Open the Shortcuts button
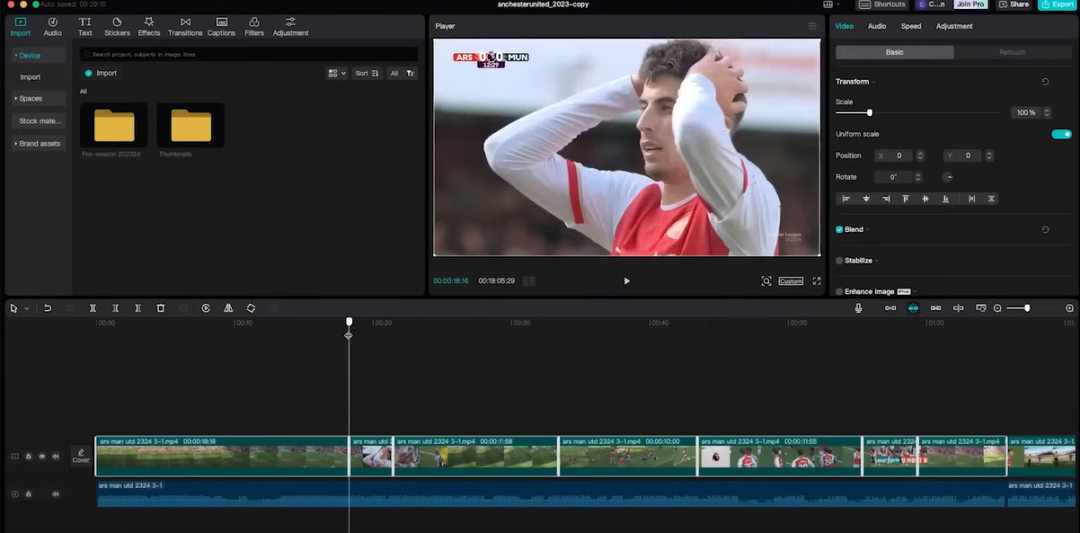This screenshot has width=1080, height=533. coord(884,5)
